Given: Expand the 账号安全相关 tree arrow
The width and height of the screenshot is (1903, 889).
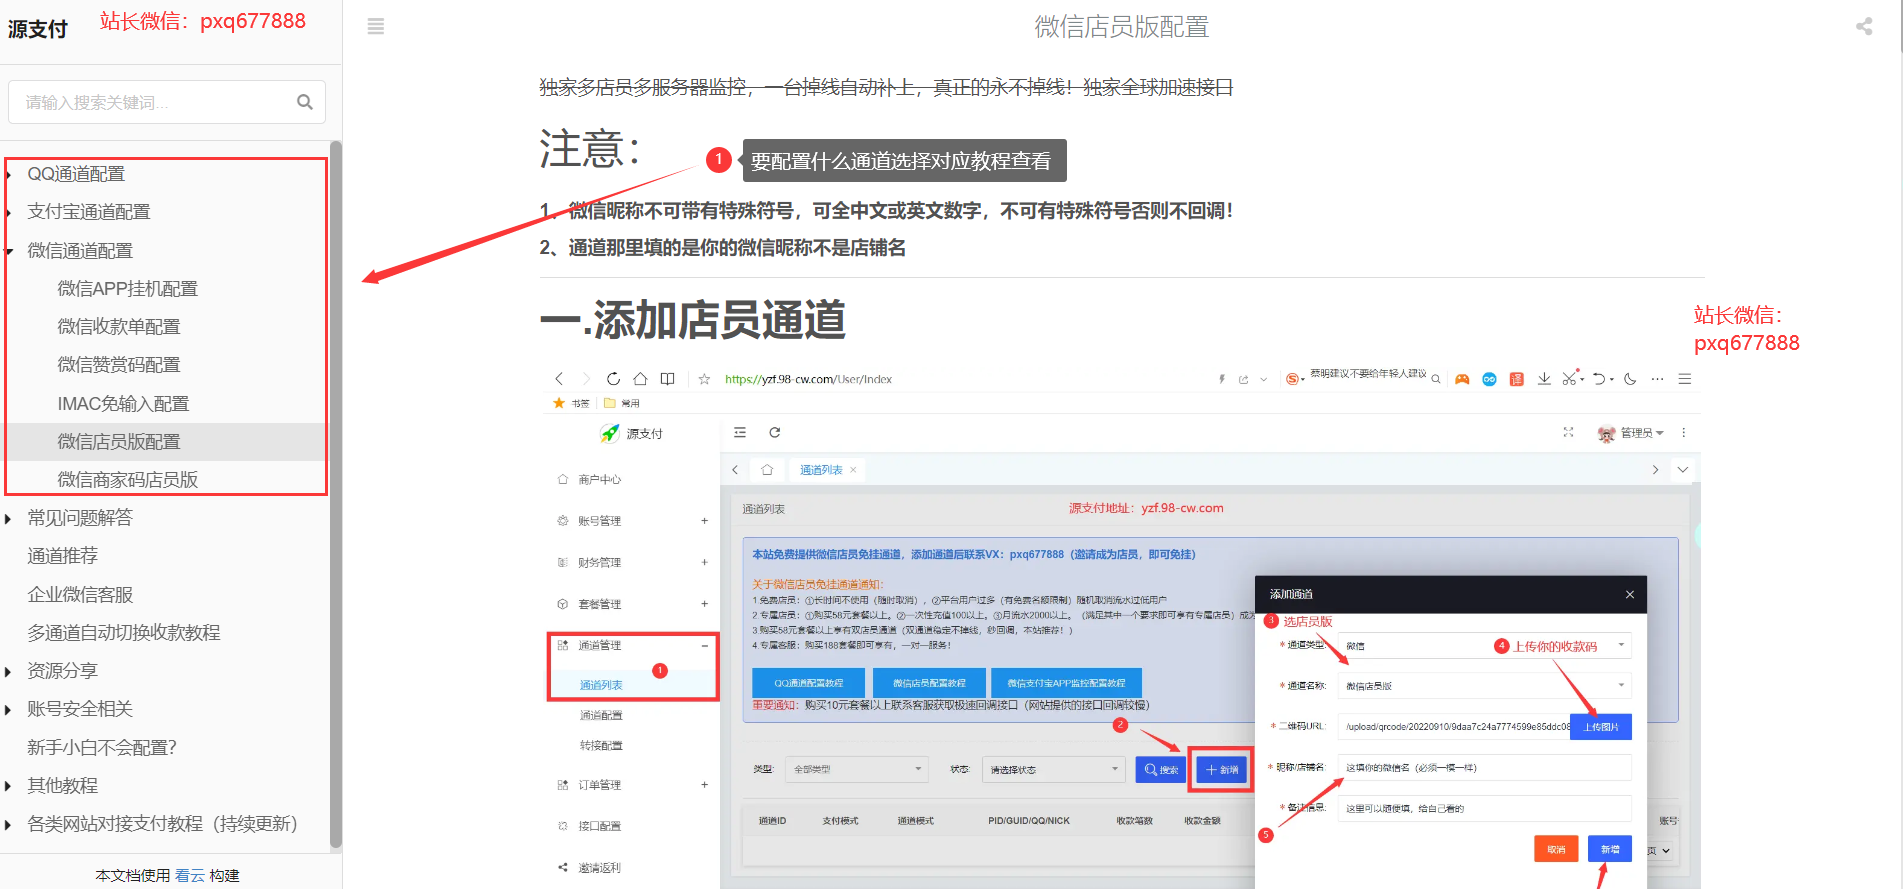Looking at the screenshot, I should [9, 709].
